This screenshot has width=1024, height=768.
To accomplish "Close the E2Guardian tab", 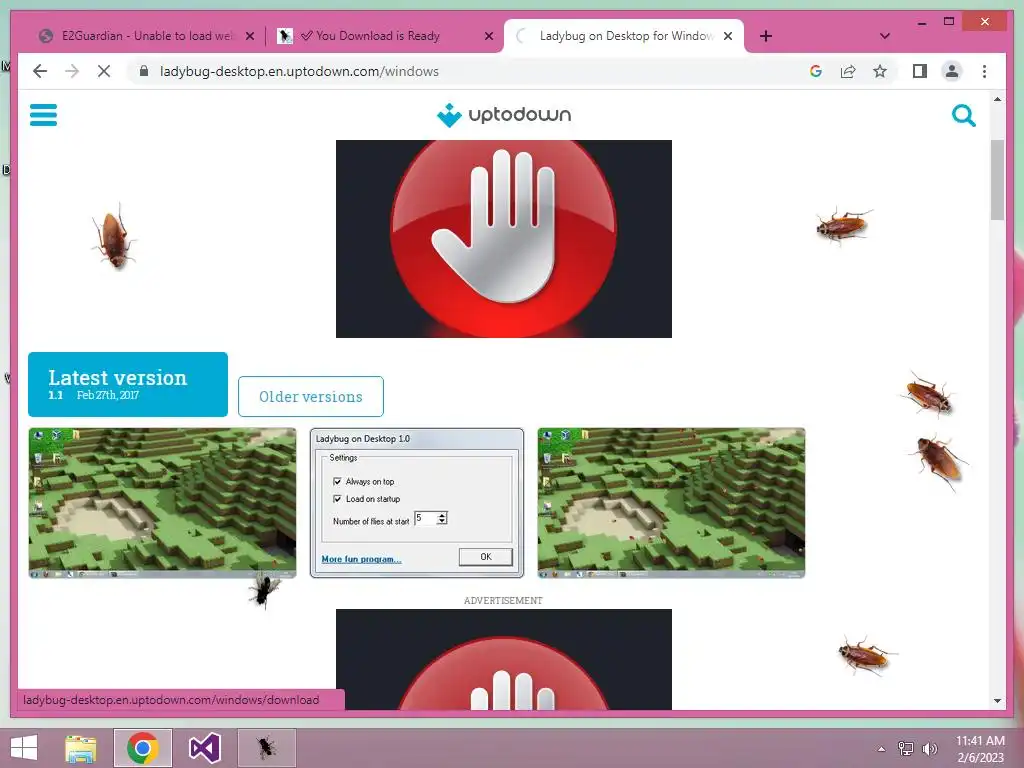I will click(x=249, y=36).
